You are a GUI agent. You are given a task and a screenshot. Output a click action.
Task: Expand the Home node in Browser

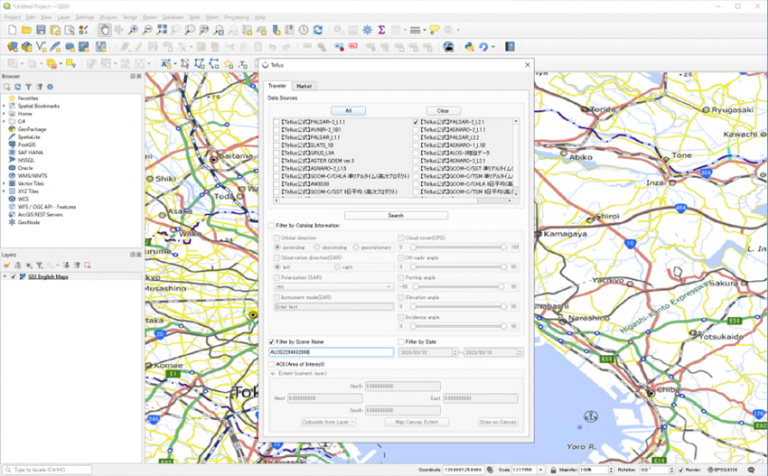click(x=4, y=114)
